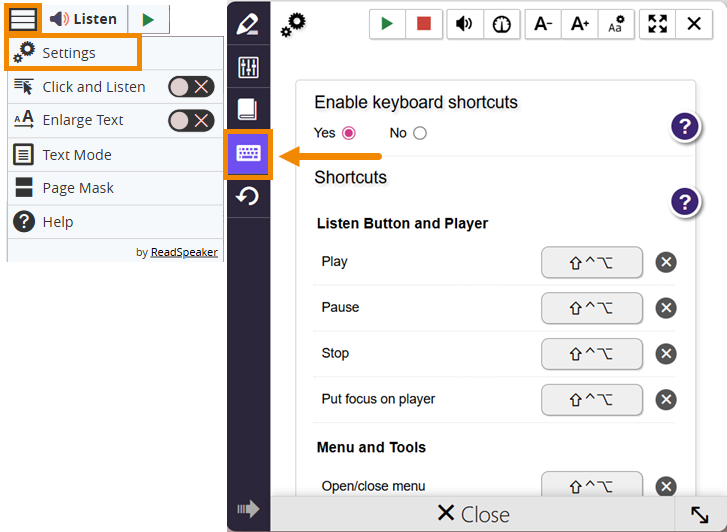The width and height of the screenshot is (727, 532).
Task: Click the red stop button in toolbar
Action: pyautogui.click(x=424, y=24)
